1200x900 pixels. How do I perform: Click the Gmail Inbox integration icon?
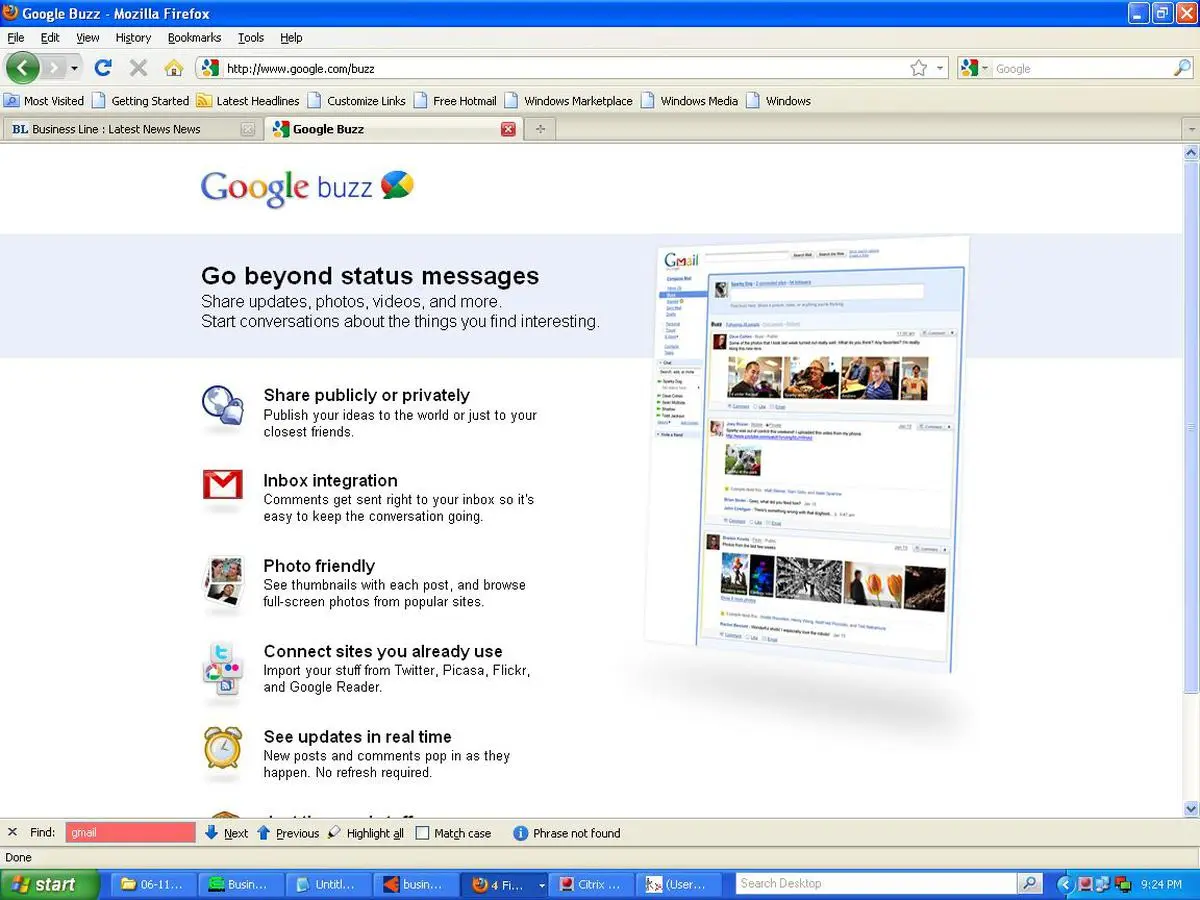tap(222, 485)
